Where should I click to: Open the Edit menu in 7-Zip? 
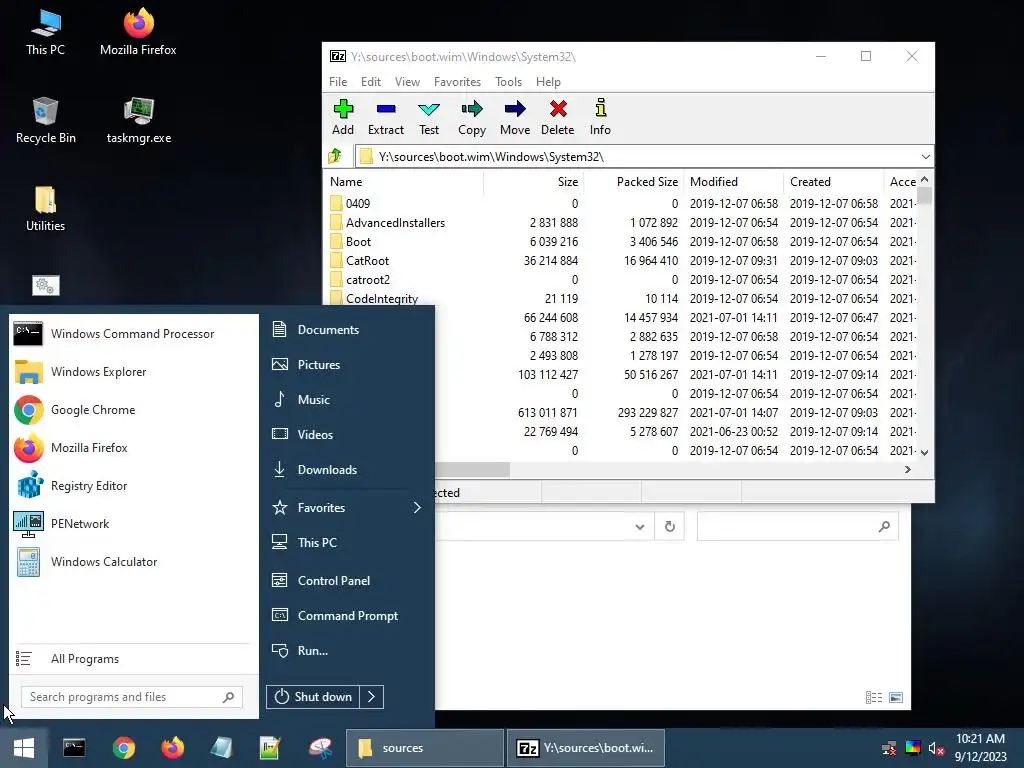coord(371,82)
